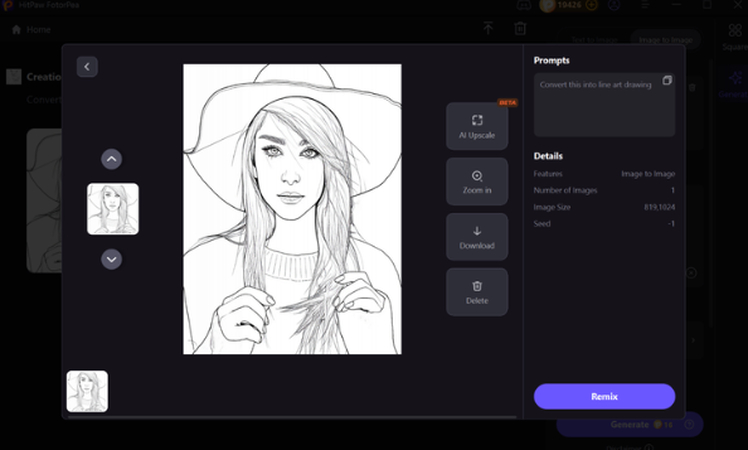Click the Image Size value 819,1024

coord(659,207)
